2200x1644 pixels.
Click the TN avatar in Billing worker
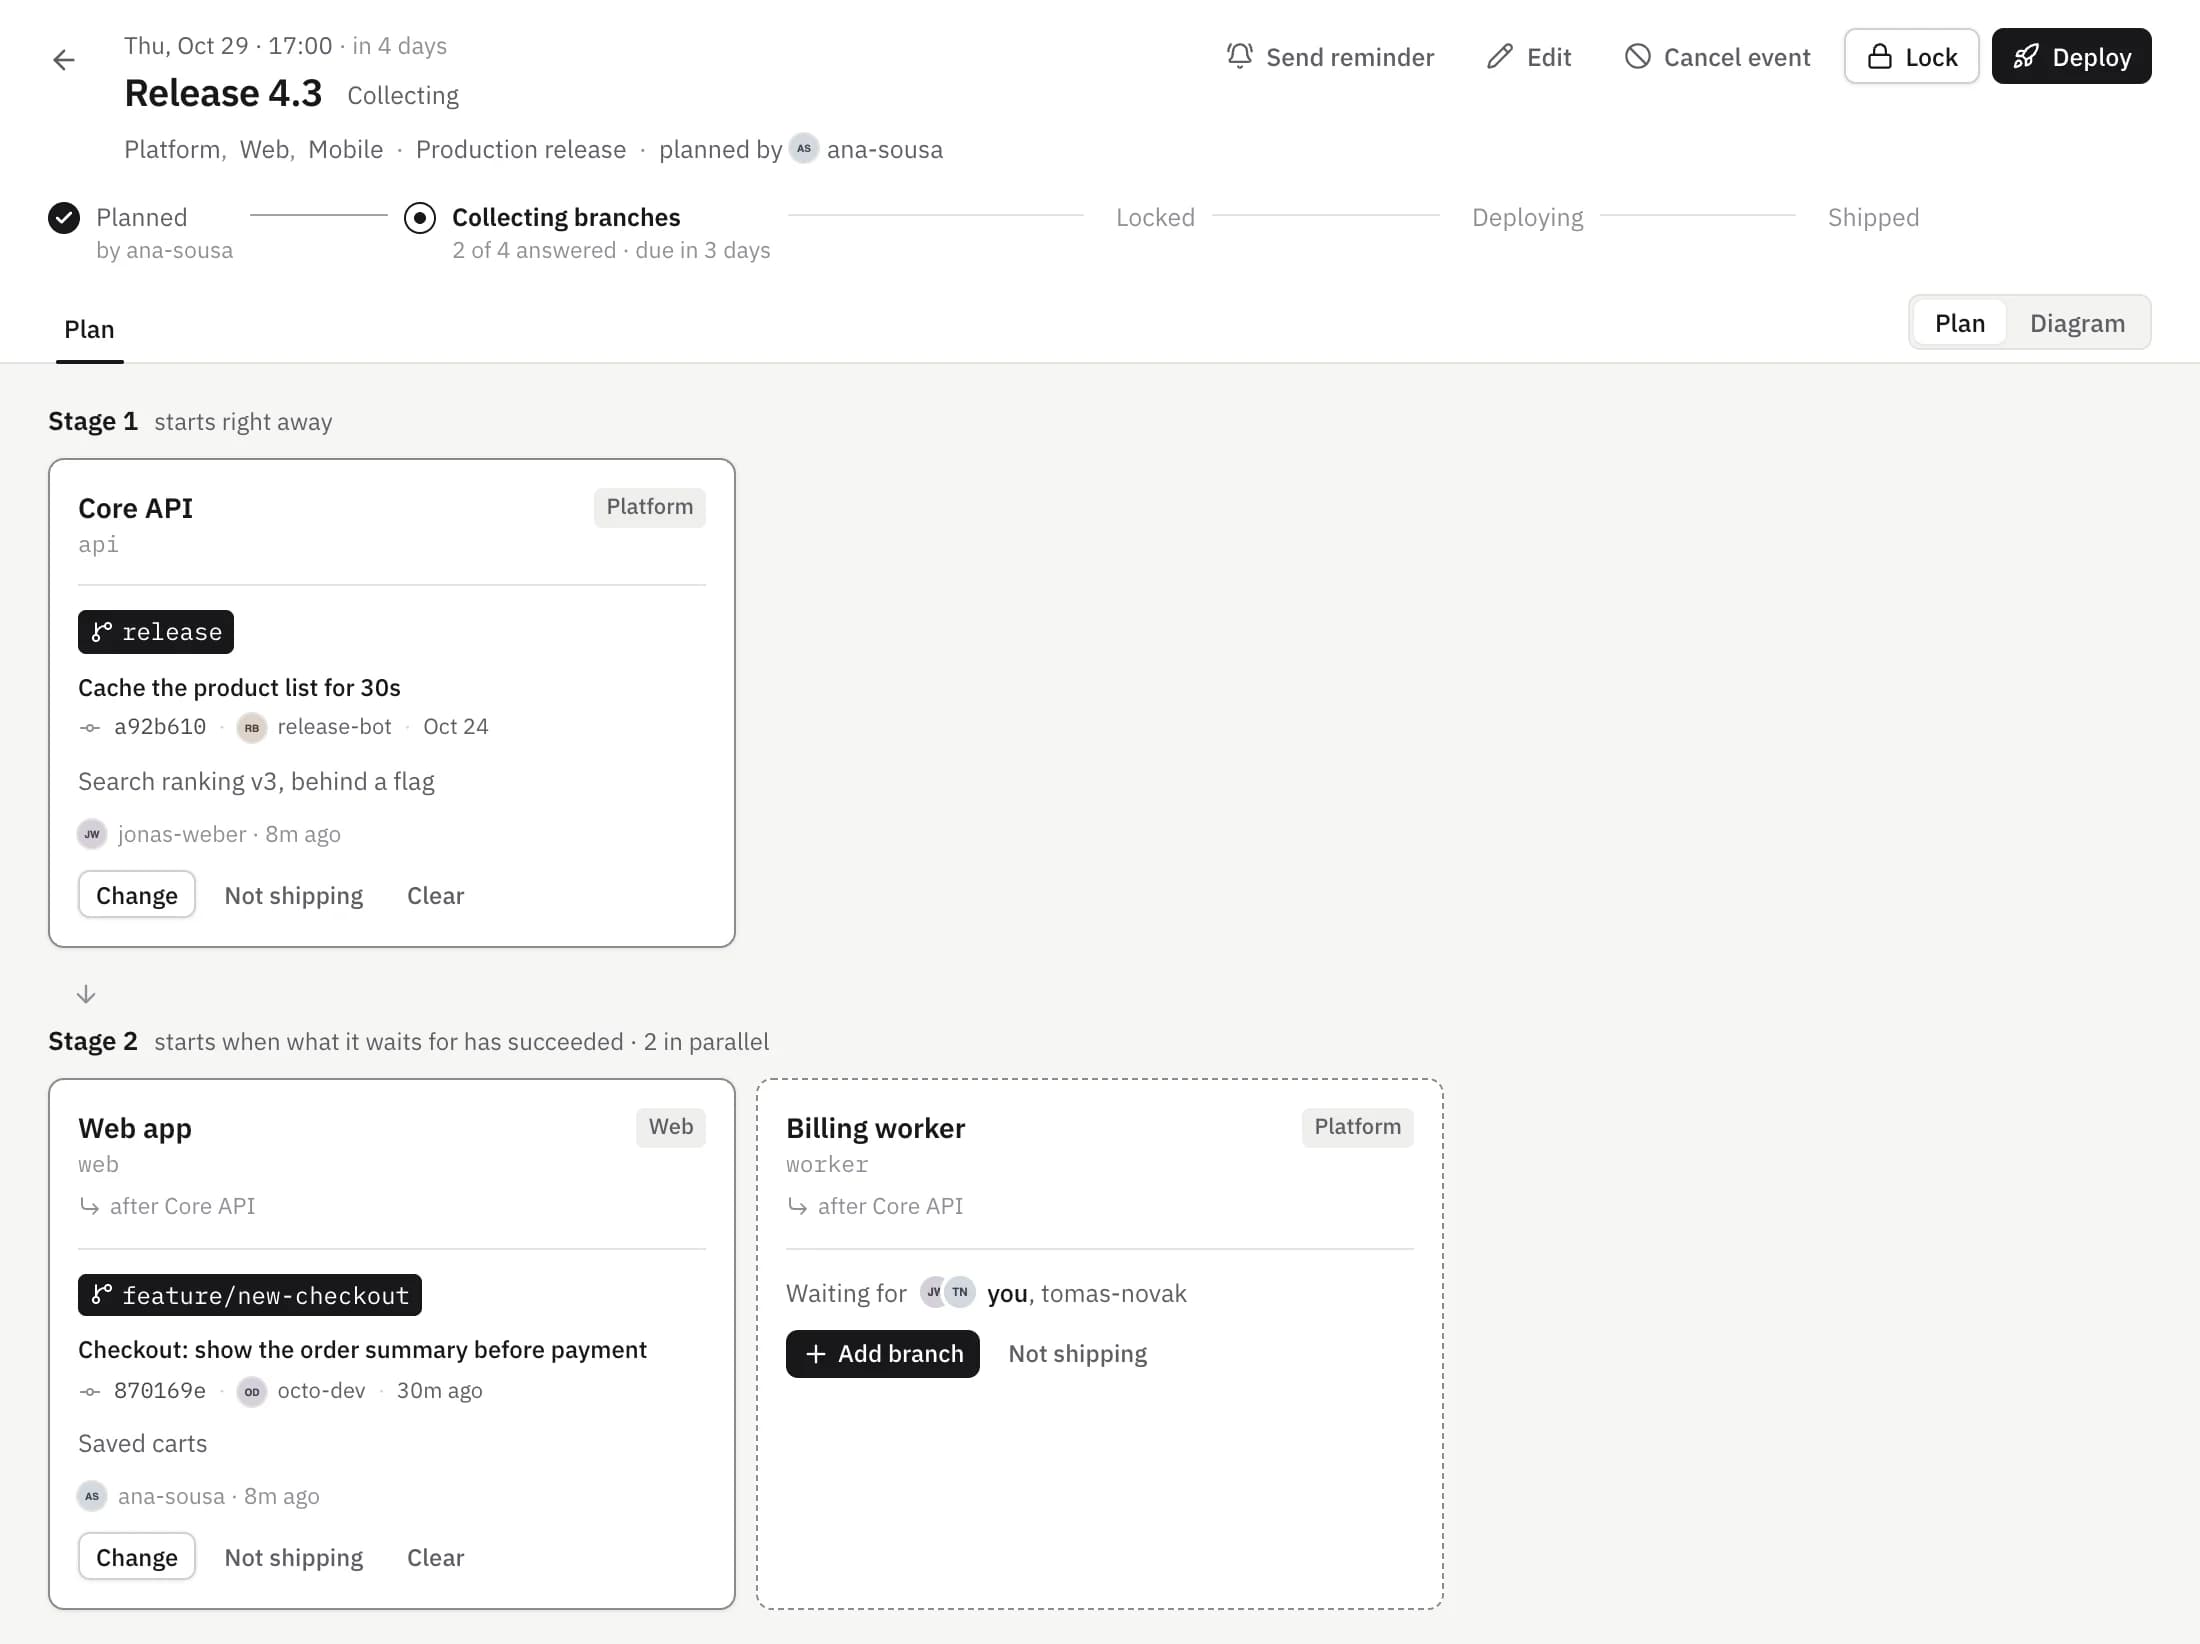point(960,1292)
